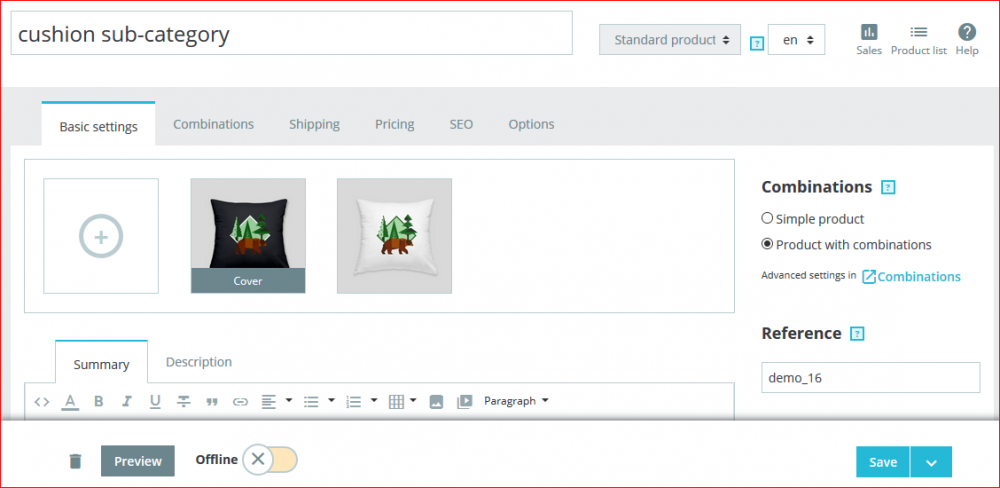
Task: Open the text color tool
Action: coord(70,402)
